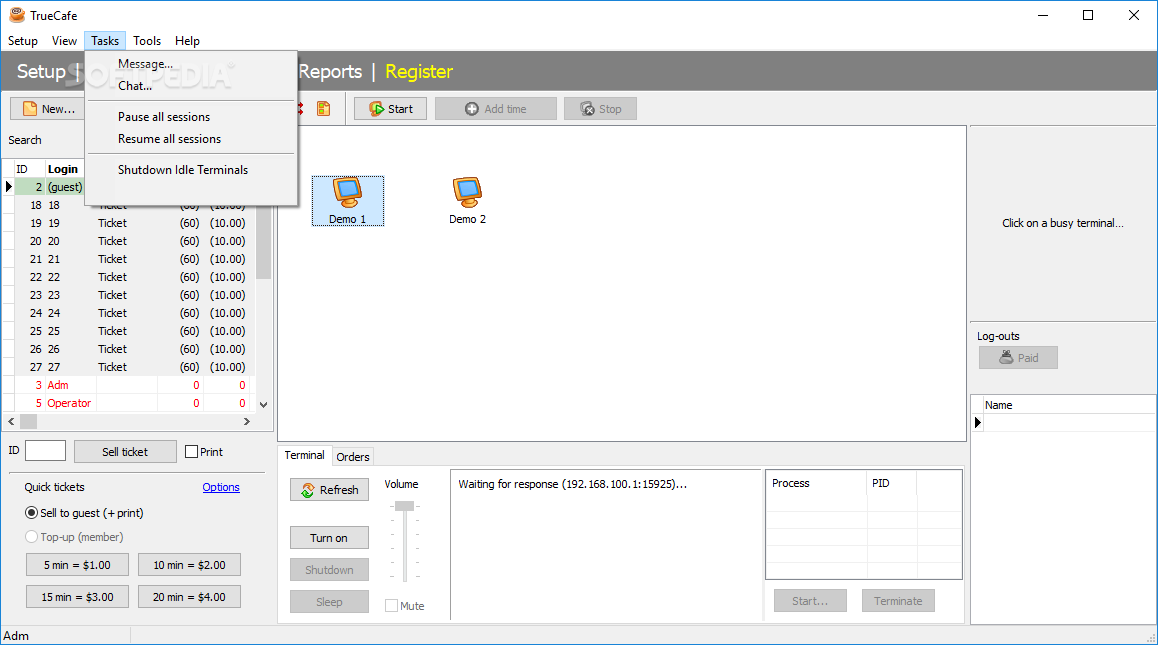The width and height of the screenshot is (1158, 645).
Task: Create a new user with New... button
Action: (49, 109)
